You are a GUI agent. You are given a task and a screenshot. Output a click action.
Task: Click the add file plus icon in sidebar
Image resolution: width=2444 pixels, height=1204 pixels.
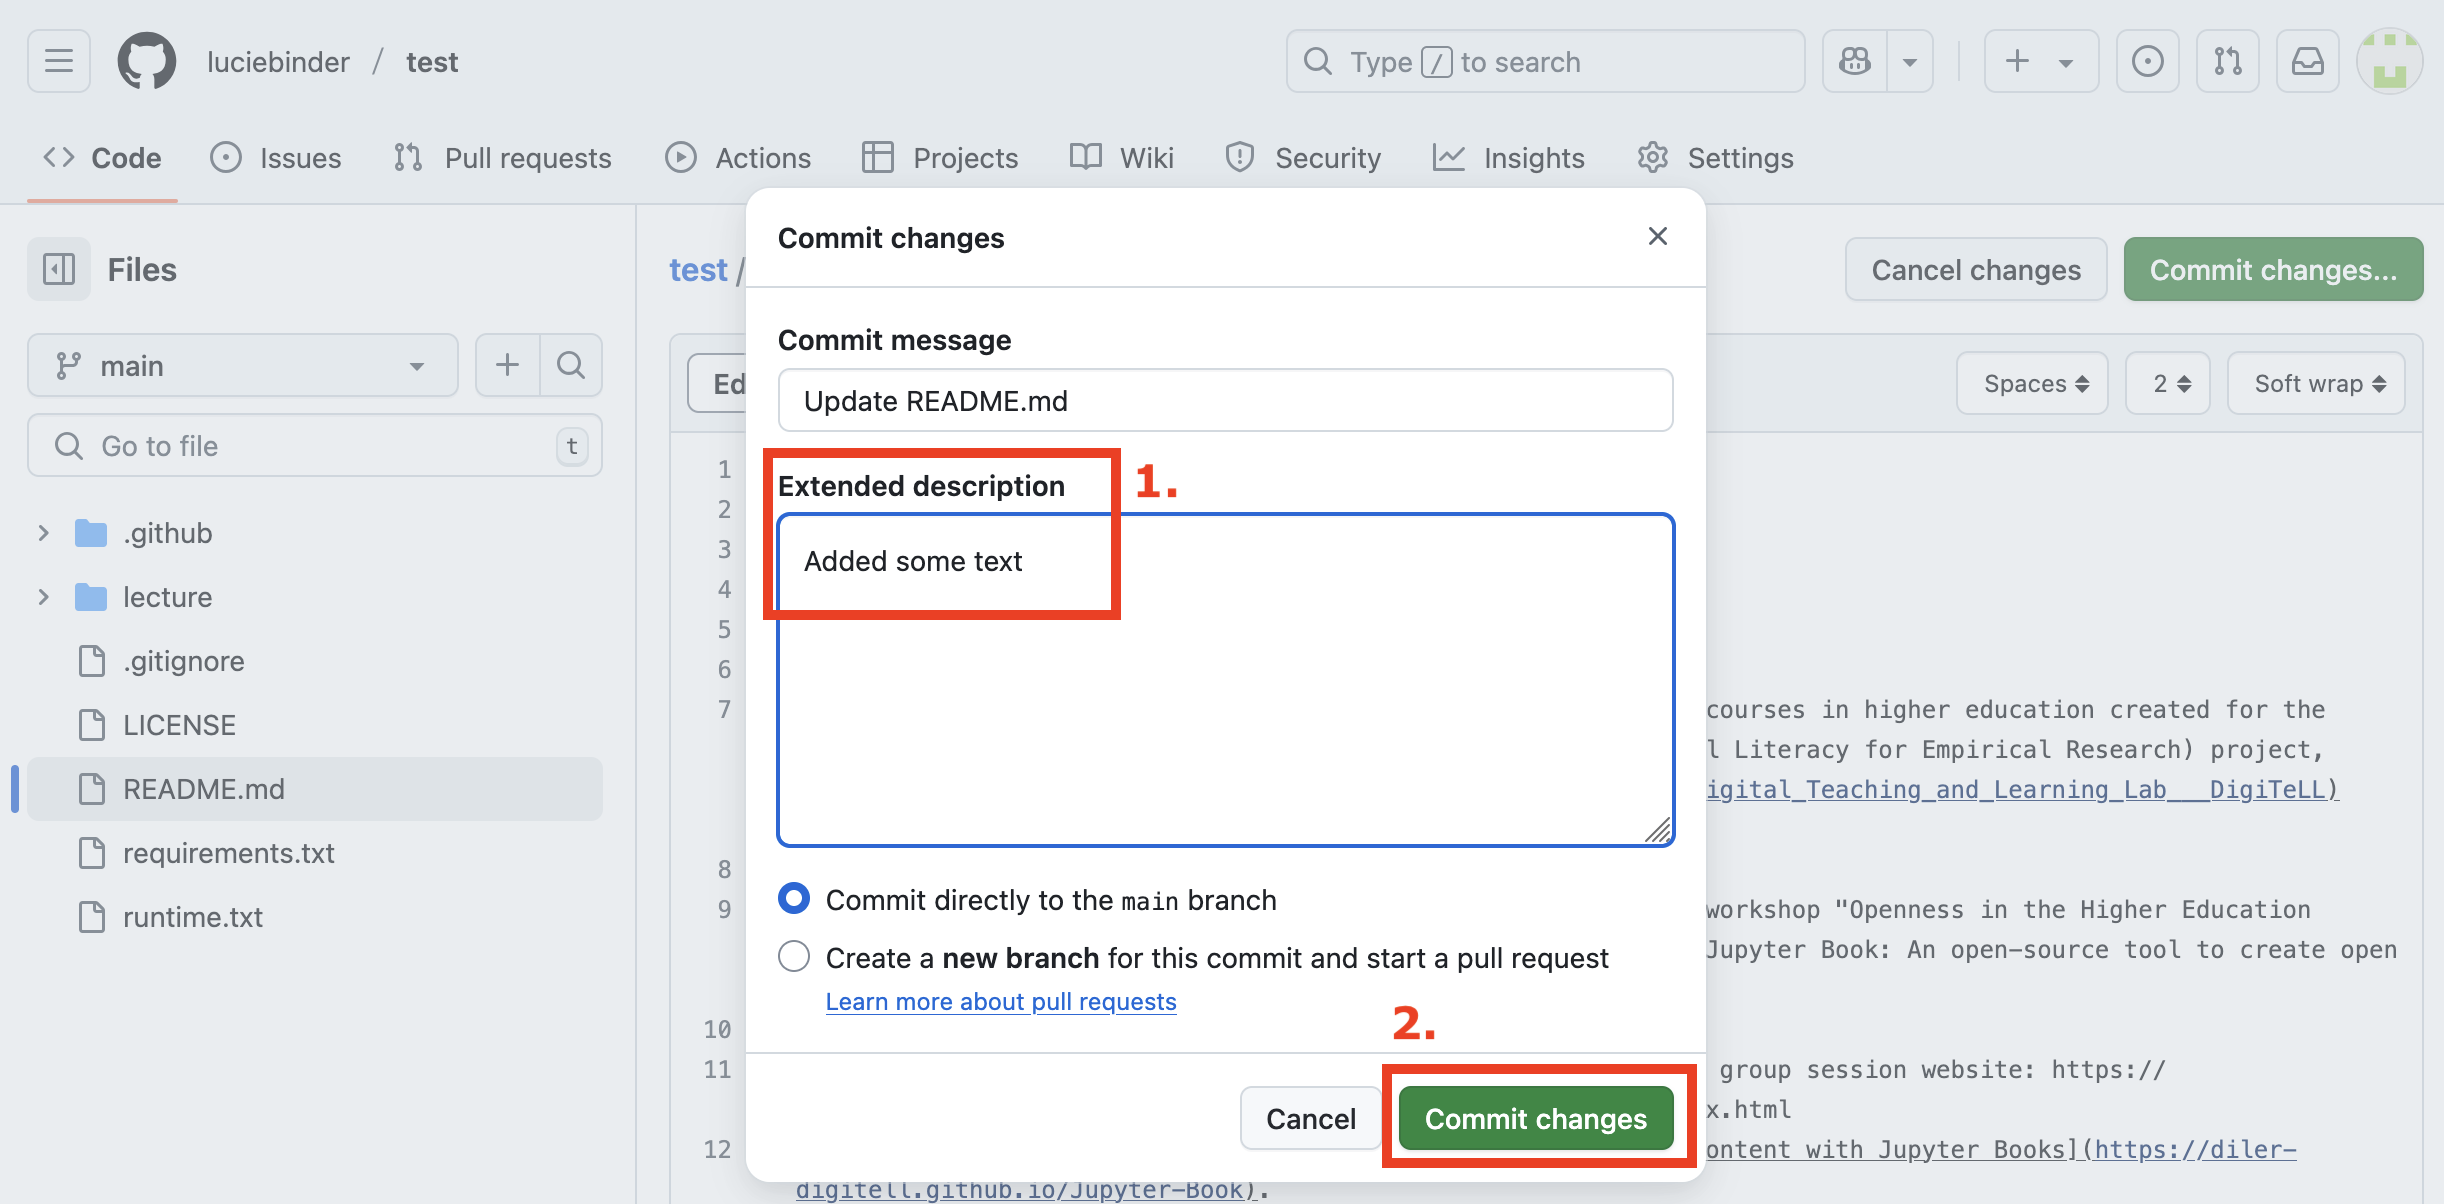click(508, 365)
